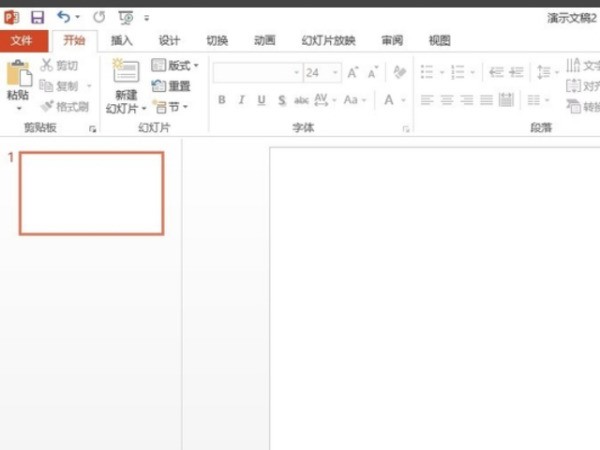The image size is (600, 450).
Task: Click the Format Painter (格式刷) icon
Action: (x=47, y=106)
